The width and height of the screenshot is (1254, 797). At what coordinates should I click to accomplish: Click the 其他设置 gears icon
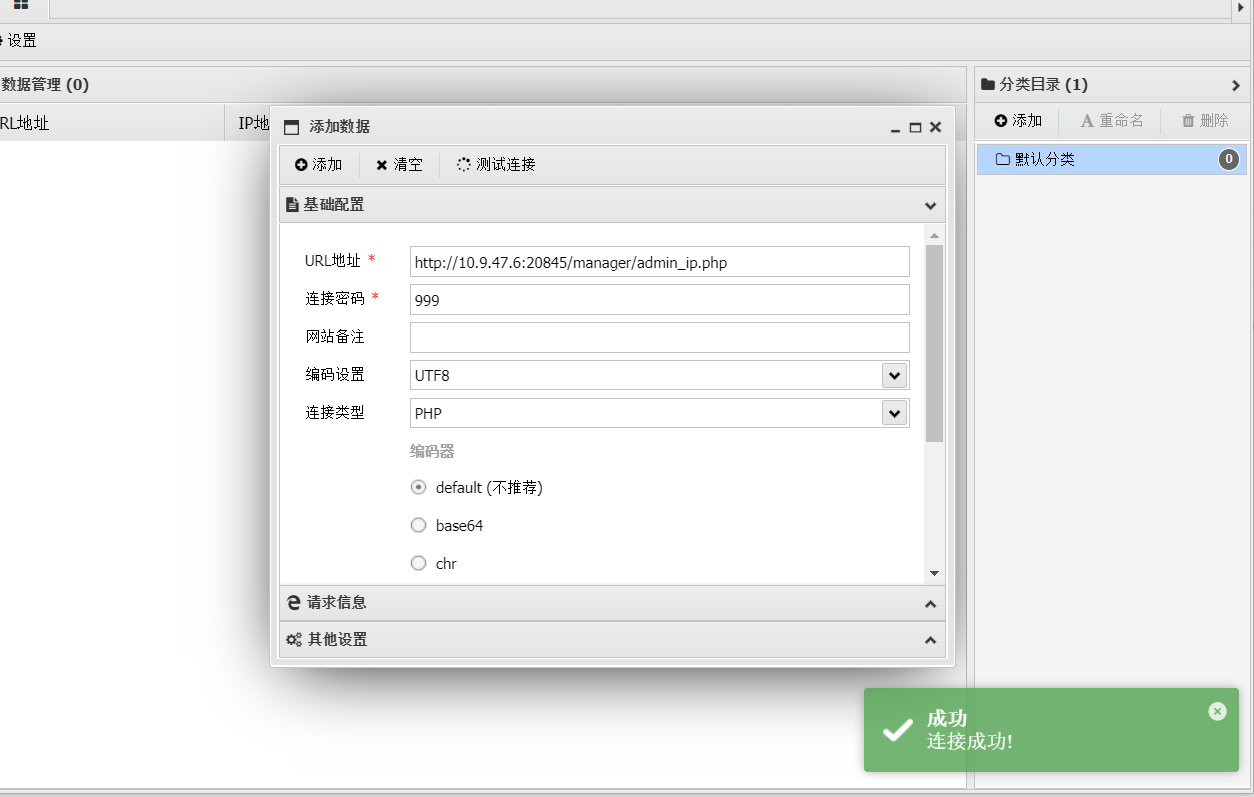pos(294,640)
